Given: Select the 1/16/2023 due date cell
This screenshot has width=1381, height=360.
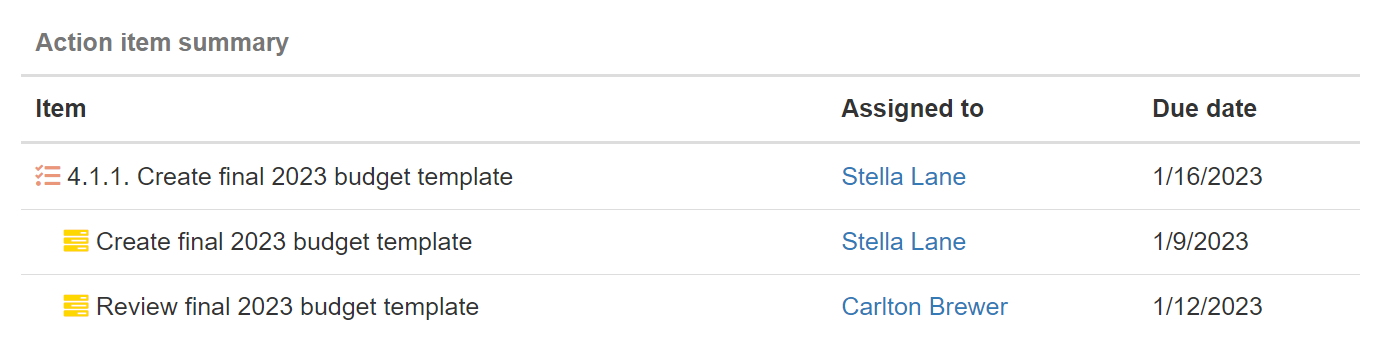Looking at the screenshot, I should pyautogui.click(x=1208, y=177).
